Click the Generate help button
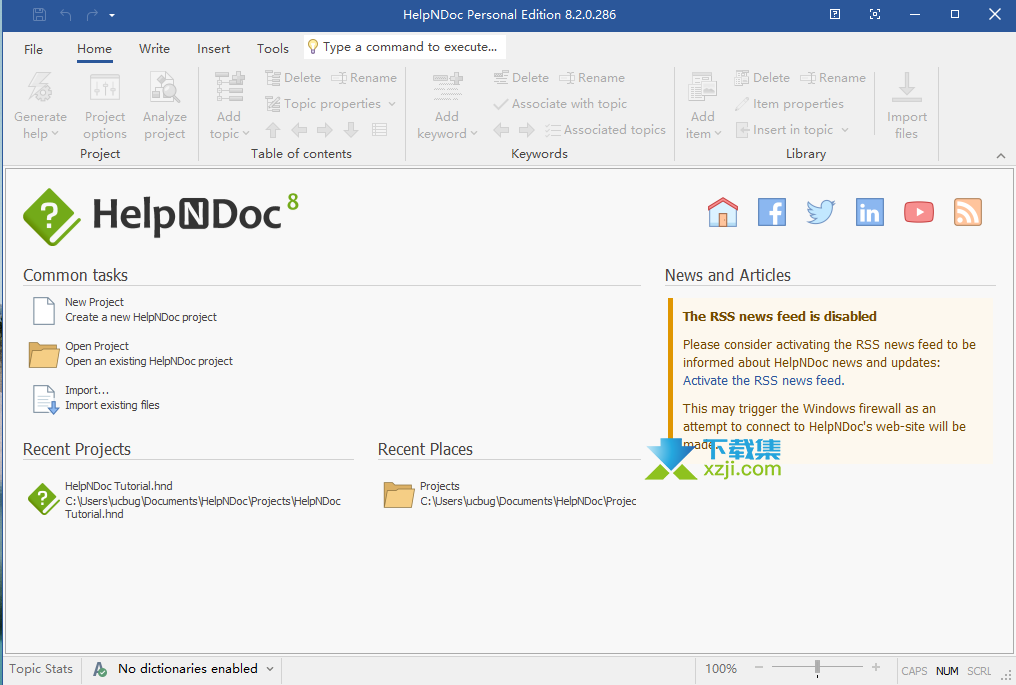 pyautogui.click(x=40, y=106)
